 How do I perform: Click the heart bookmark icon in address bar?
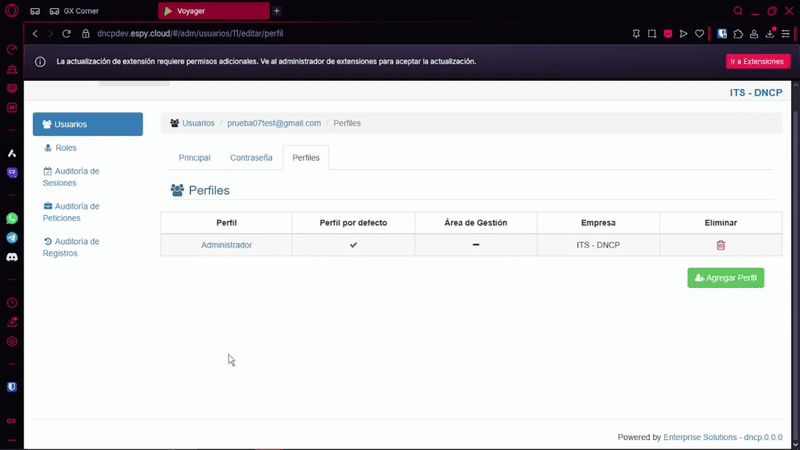coord(699,33)
